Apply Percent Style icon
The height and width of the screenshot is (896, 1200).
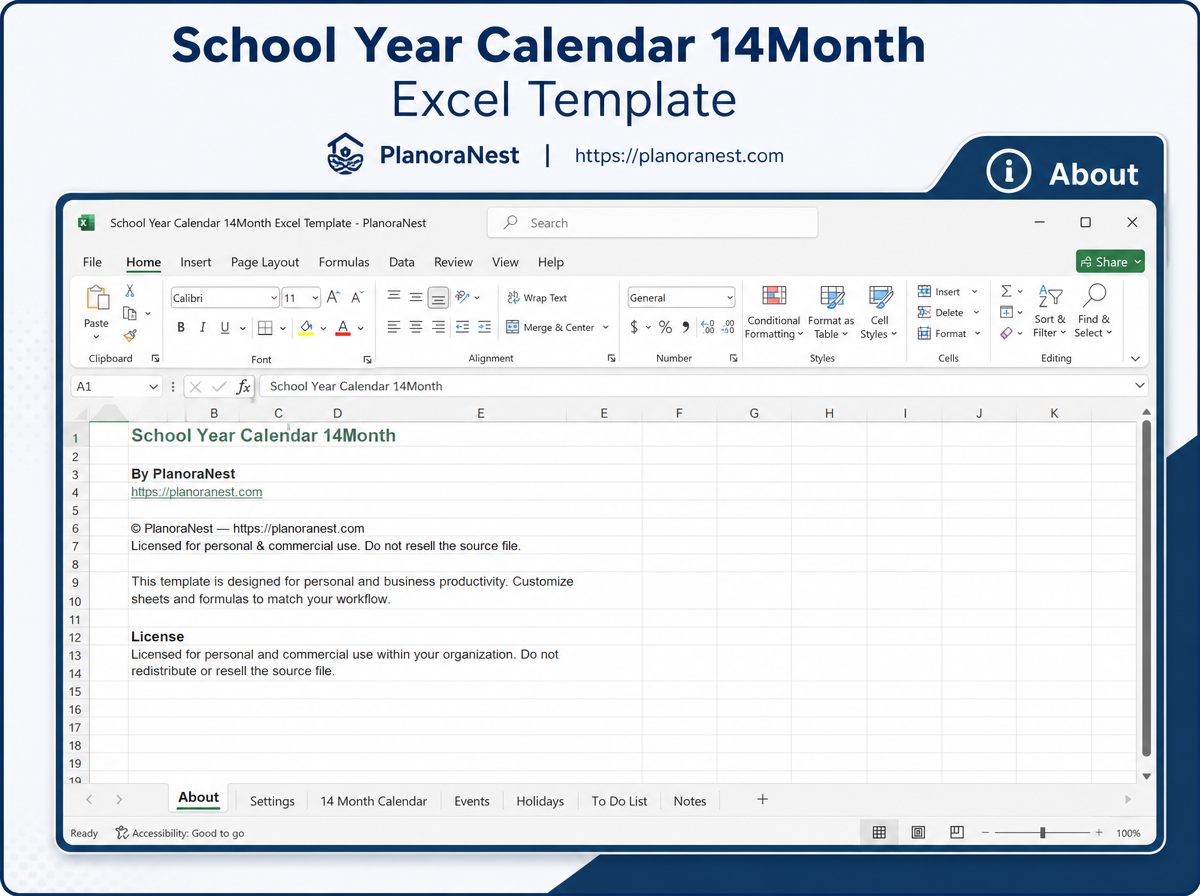(665, 327)
